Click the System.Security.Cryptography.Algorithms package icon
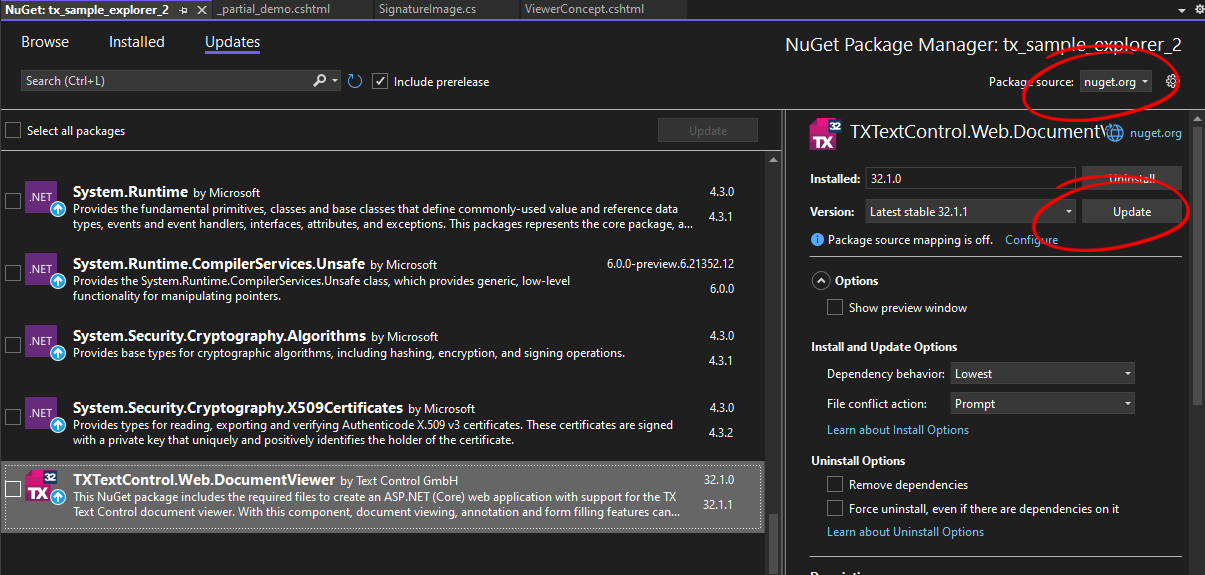Screen dimensions: 1205x575 click(x=43, y=344)
